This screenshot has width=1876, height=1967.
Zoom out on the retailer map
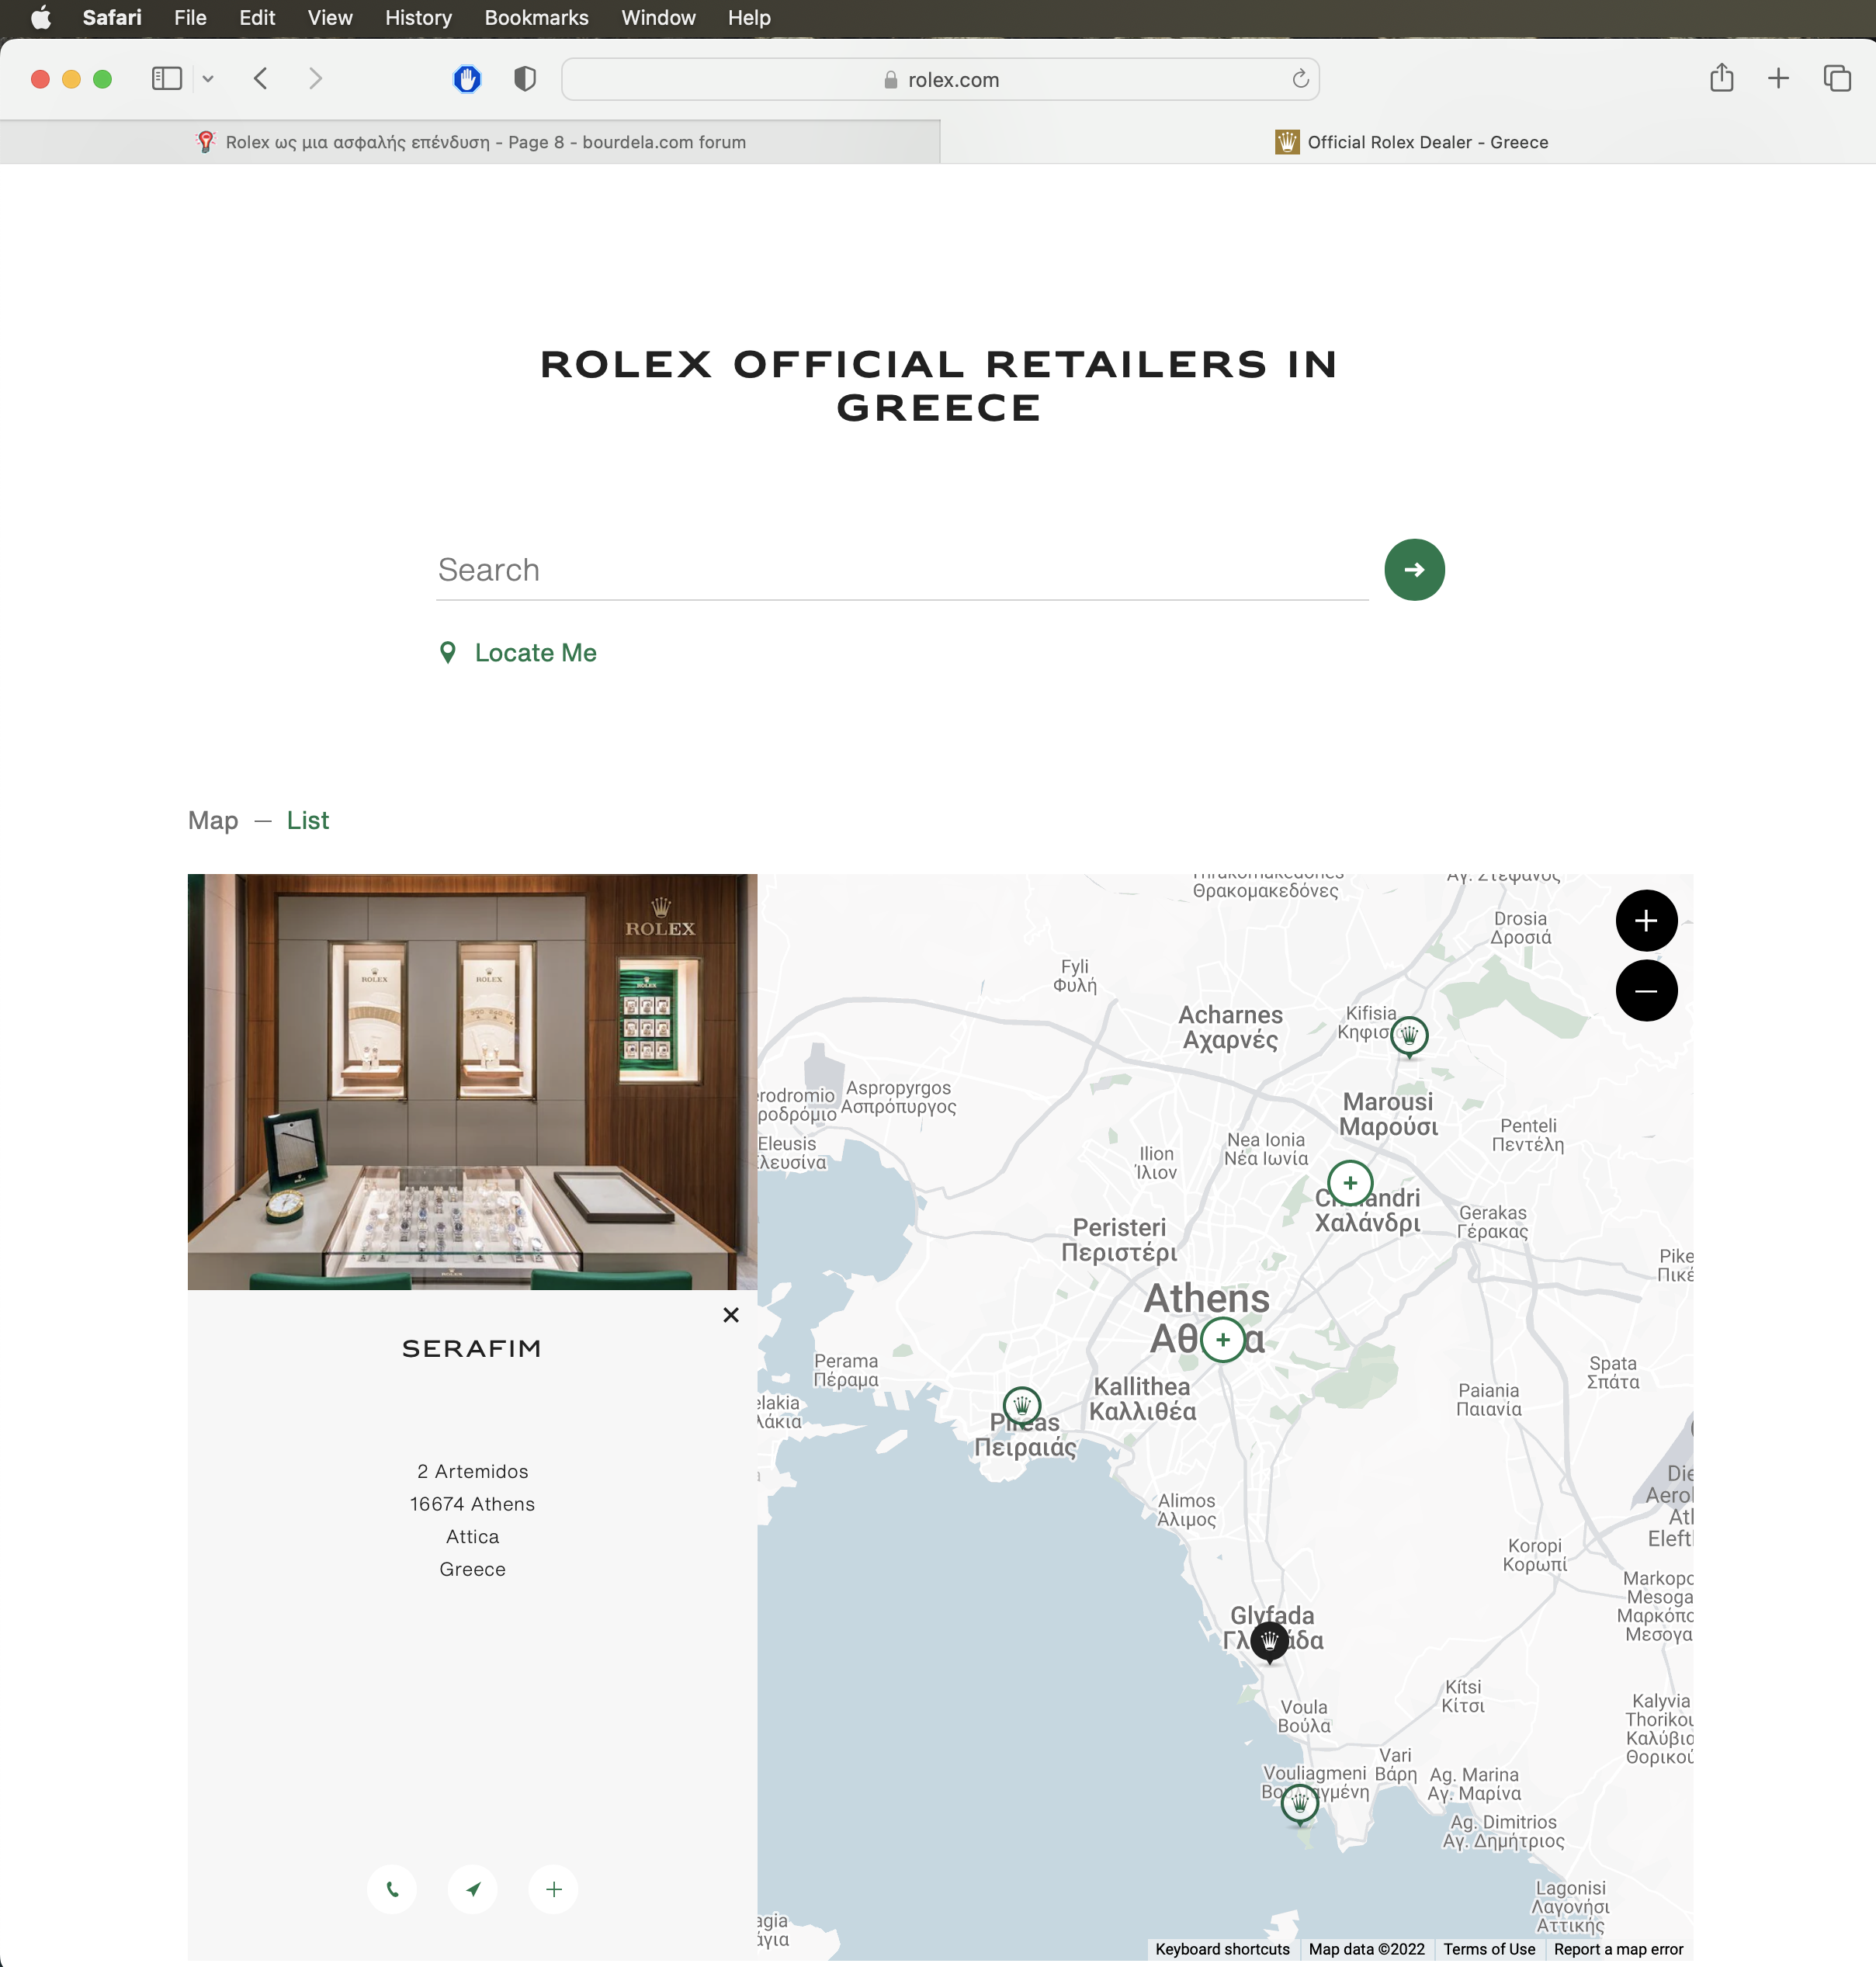pos(1645,991)
